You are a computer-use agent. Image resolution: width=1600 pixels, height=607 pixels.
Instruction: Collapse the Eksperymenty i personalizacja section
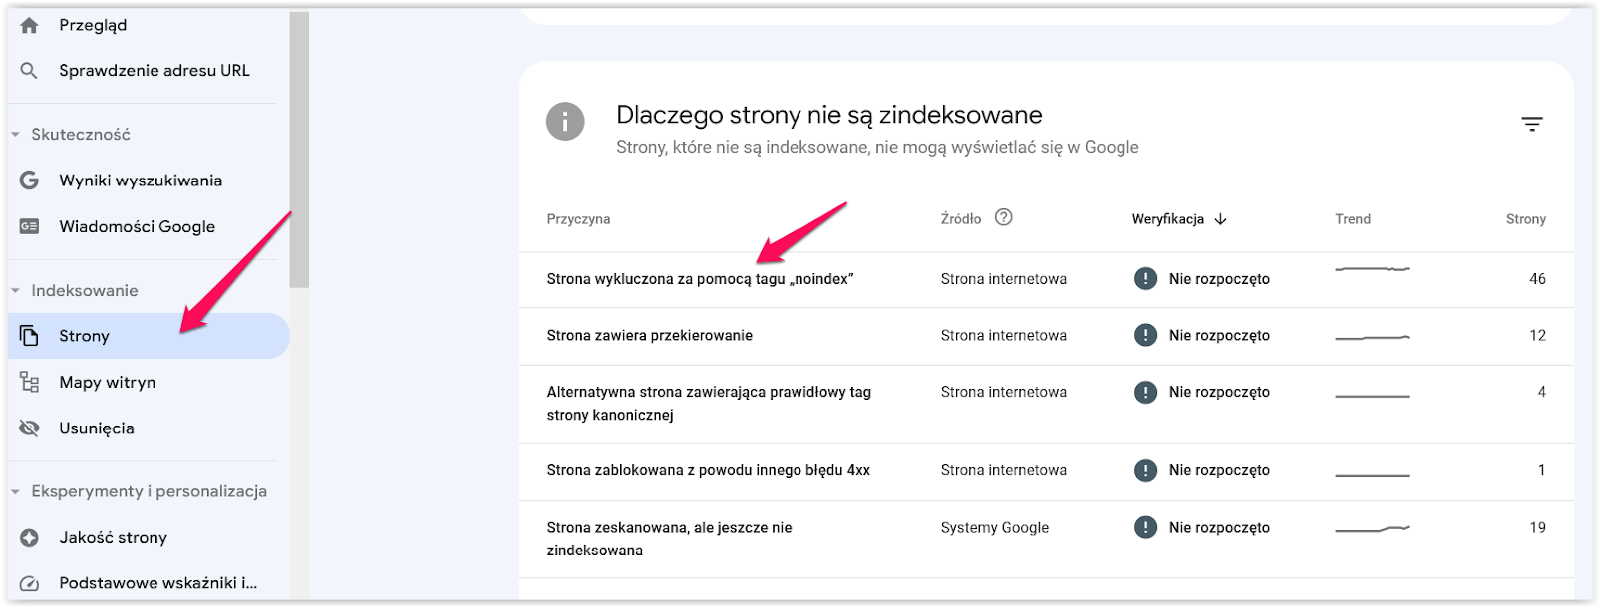pyautogui.click(x=15, y=491)
